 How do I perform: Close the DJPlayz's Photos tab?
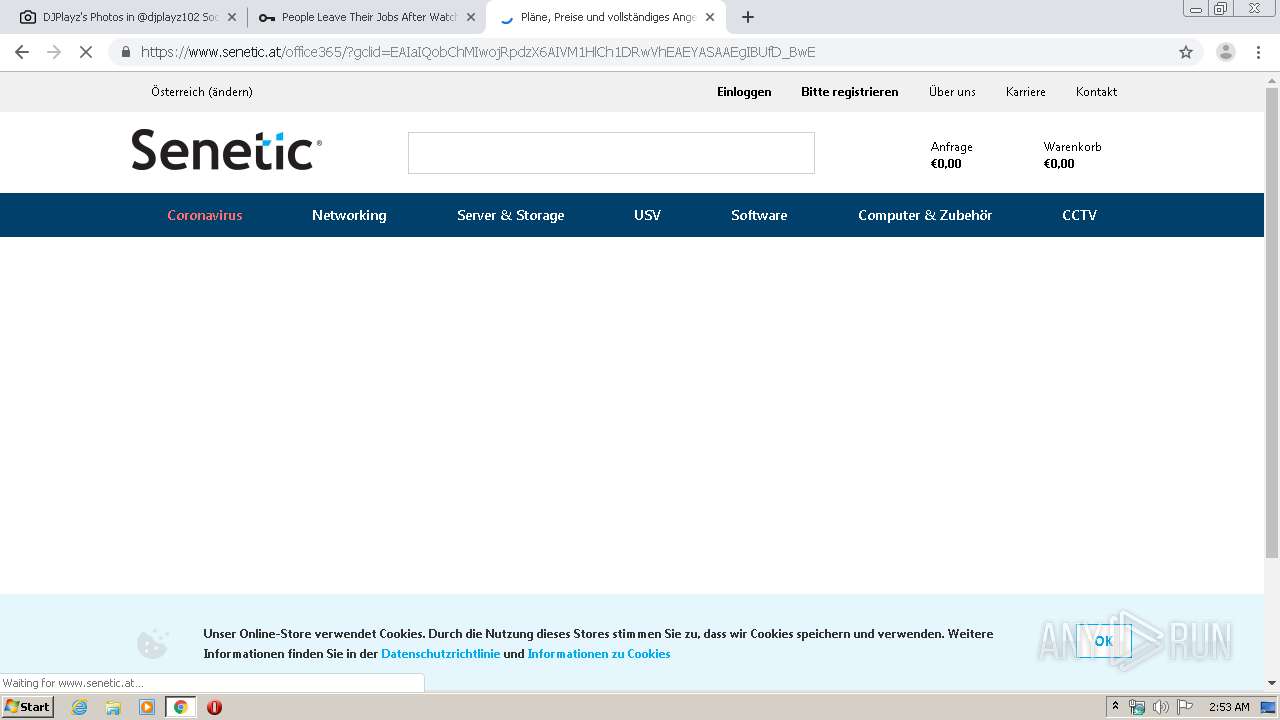233,17
